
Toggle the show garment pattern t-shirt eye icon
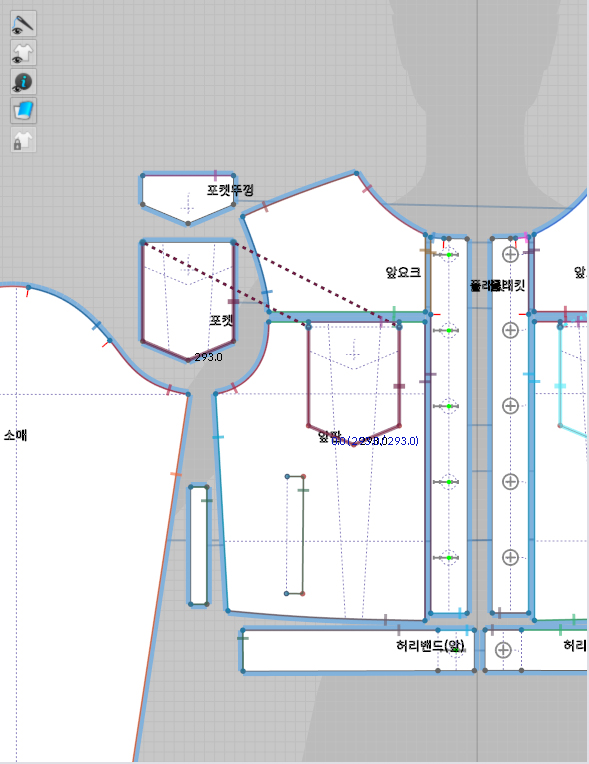click(x=23, y=53)
